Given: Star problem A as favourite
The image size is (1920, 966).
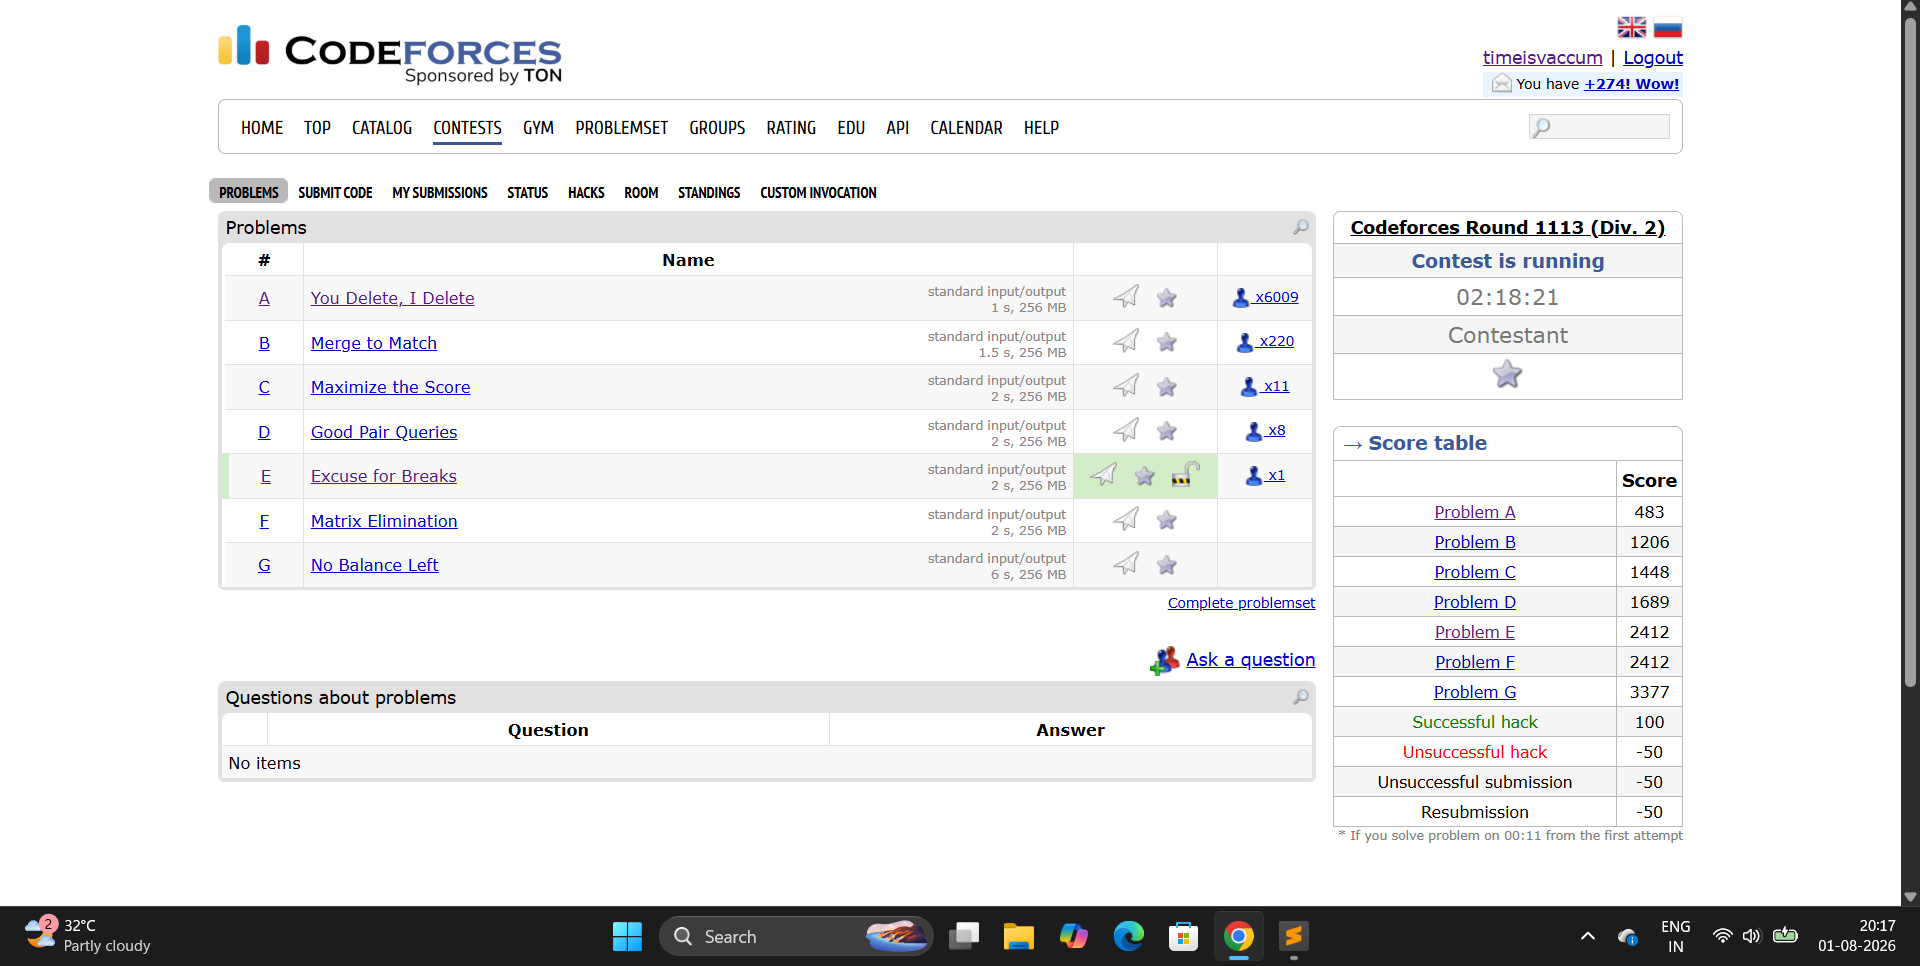Looking at the screenshot, I should pyautogui.click(x=1167, y=298).
